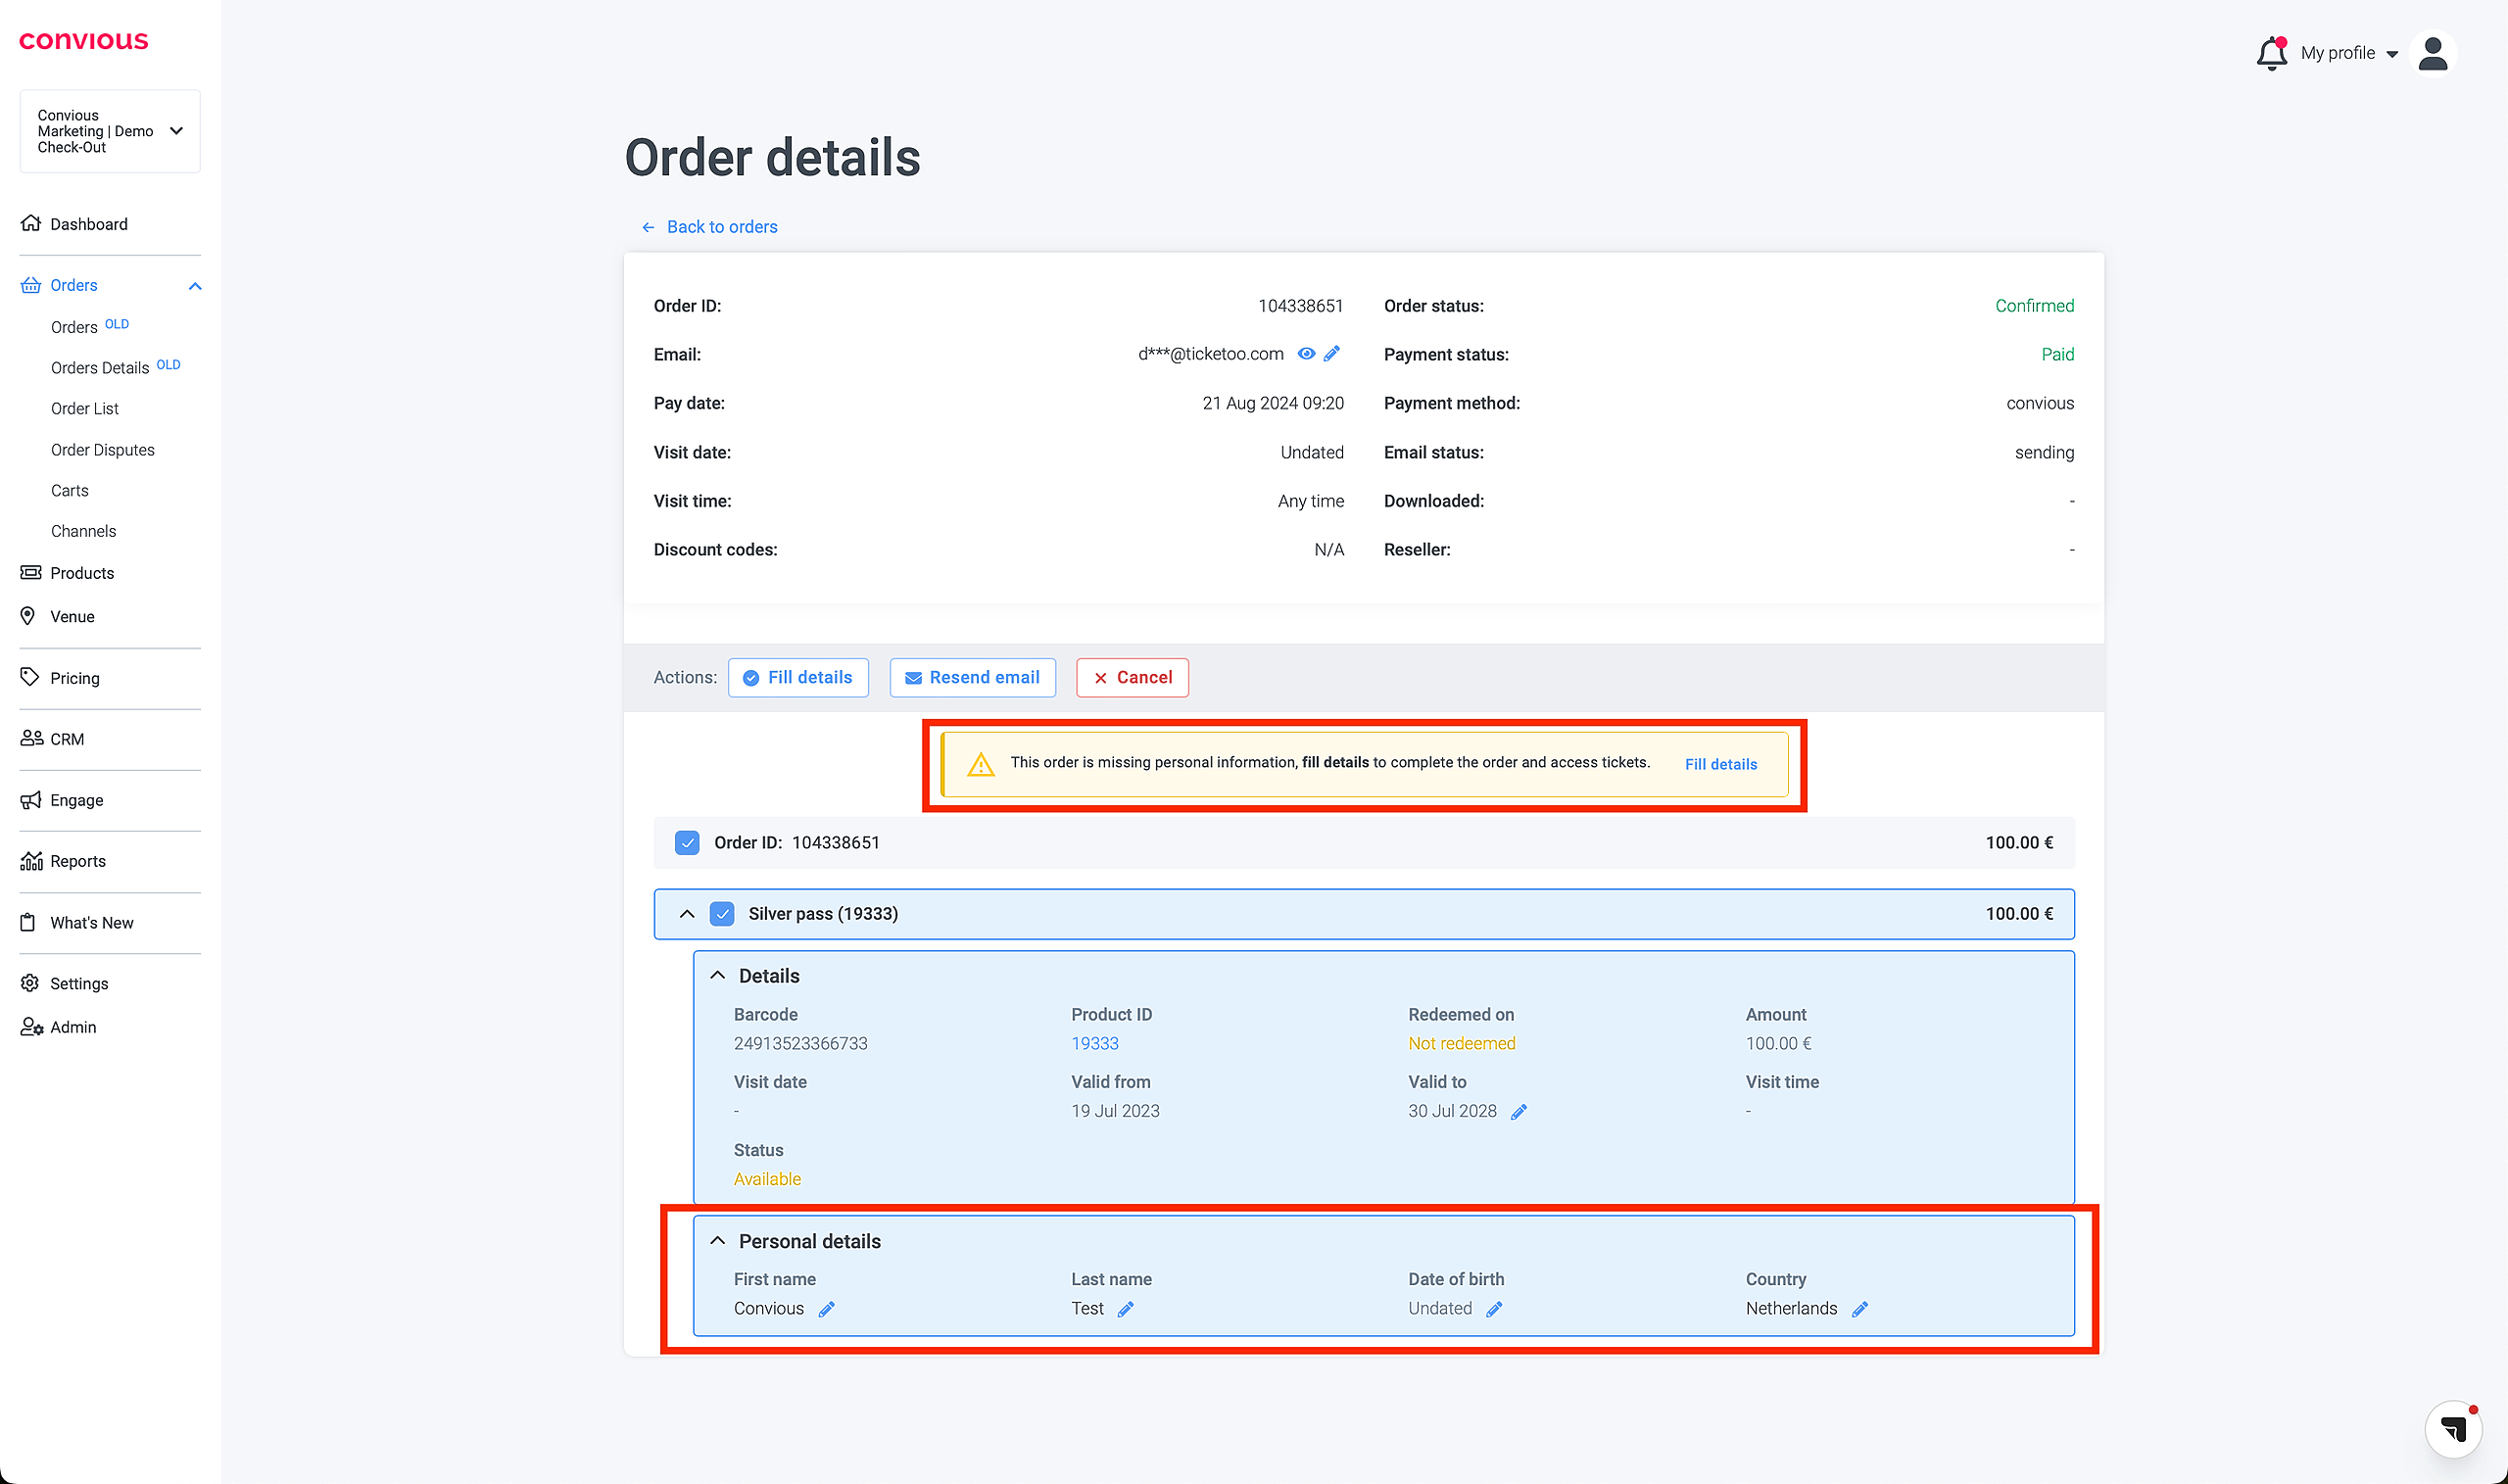
Task: Open Order Disputes in sidebar
Action: (x=103, y=450)
